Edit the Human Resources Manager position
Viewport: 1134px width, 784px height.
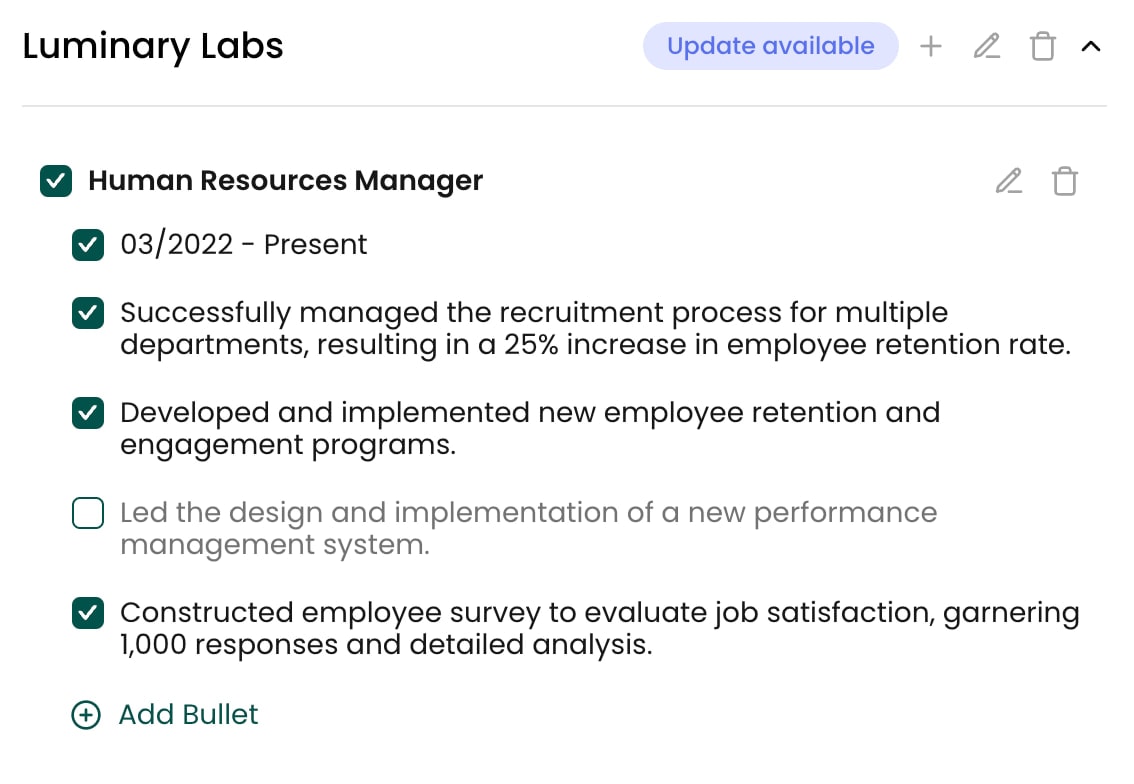pyautogui.click(x=1009, y=181)
